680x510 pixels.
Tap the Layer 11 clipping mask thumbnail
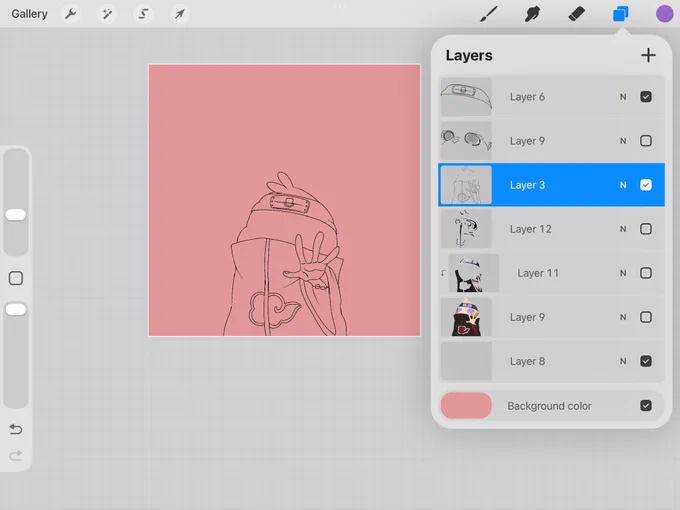(x=474, y=273)
